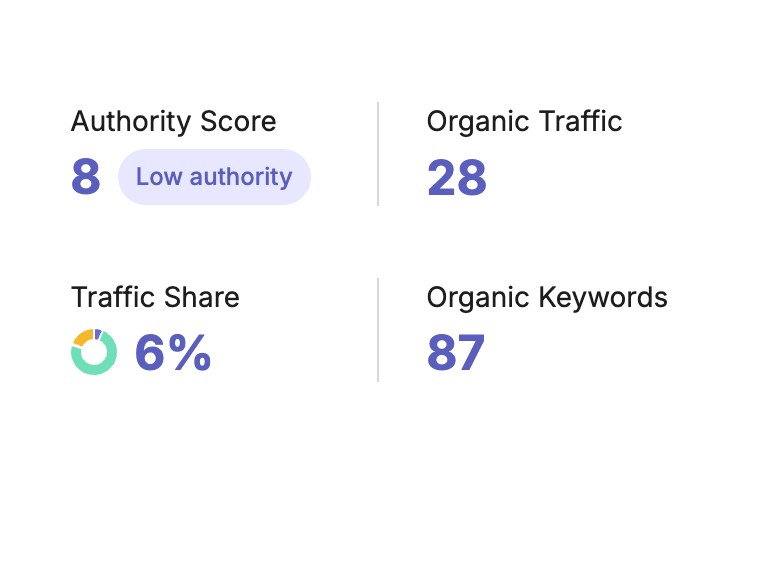This screenshot has width=760, height=580.
Task: Open the Authority Score value 8
Action: click(86, 177)
